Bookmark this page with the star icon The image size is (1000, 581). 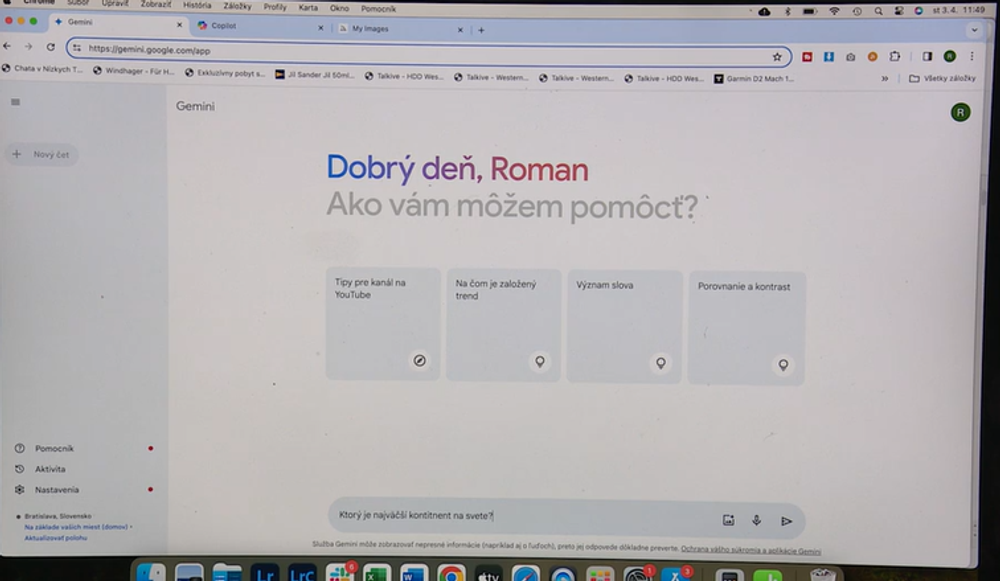point(777,57)
